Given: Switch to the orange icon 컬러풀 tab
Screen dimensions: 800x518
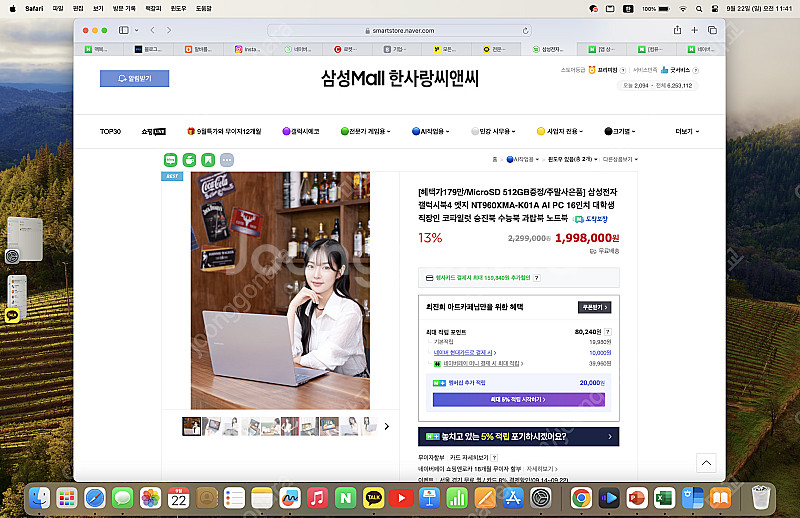Looking at the screenshot, I should click(198, 49).
